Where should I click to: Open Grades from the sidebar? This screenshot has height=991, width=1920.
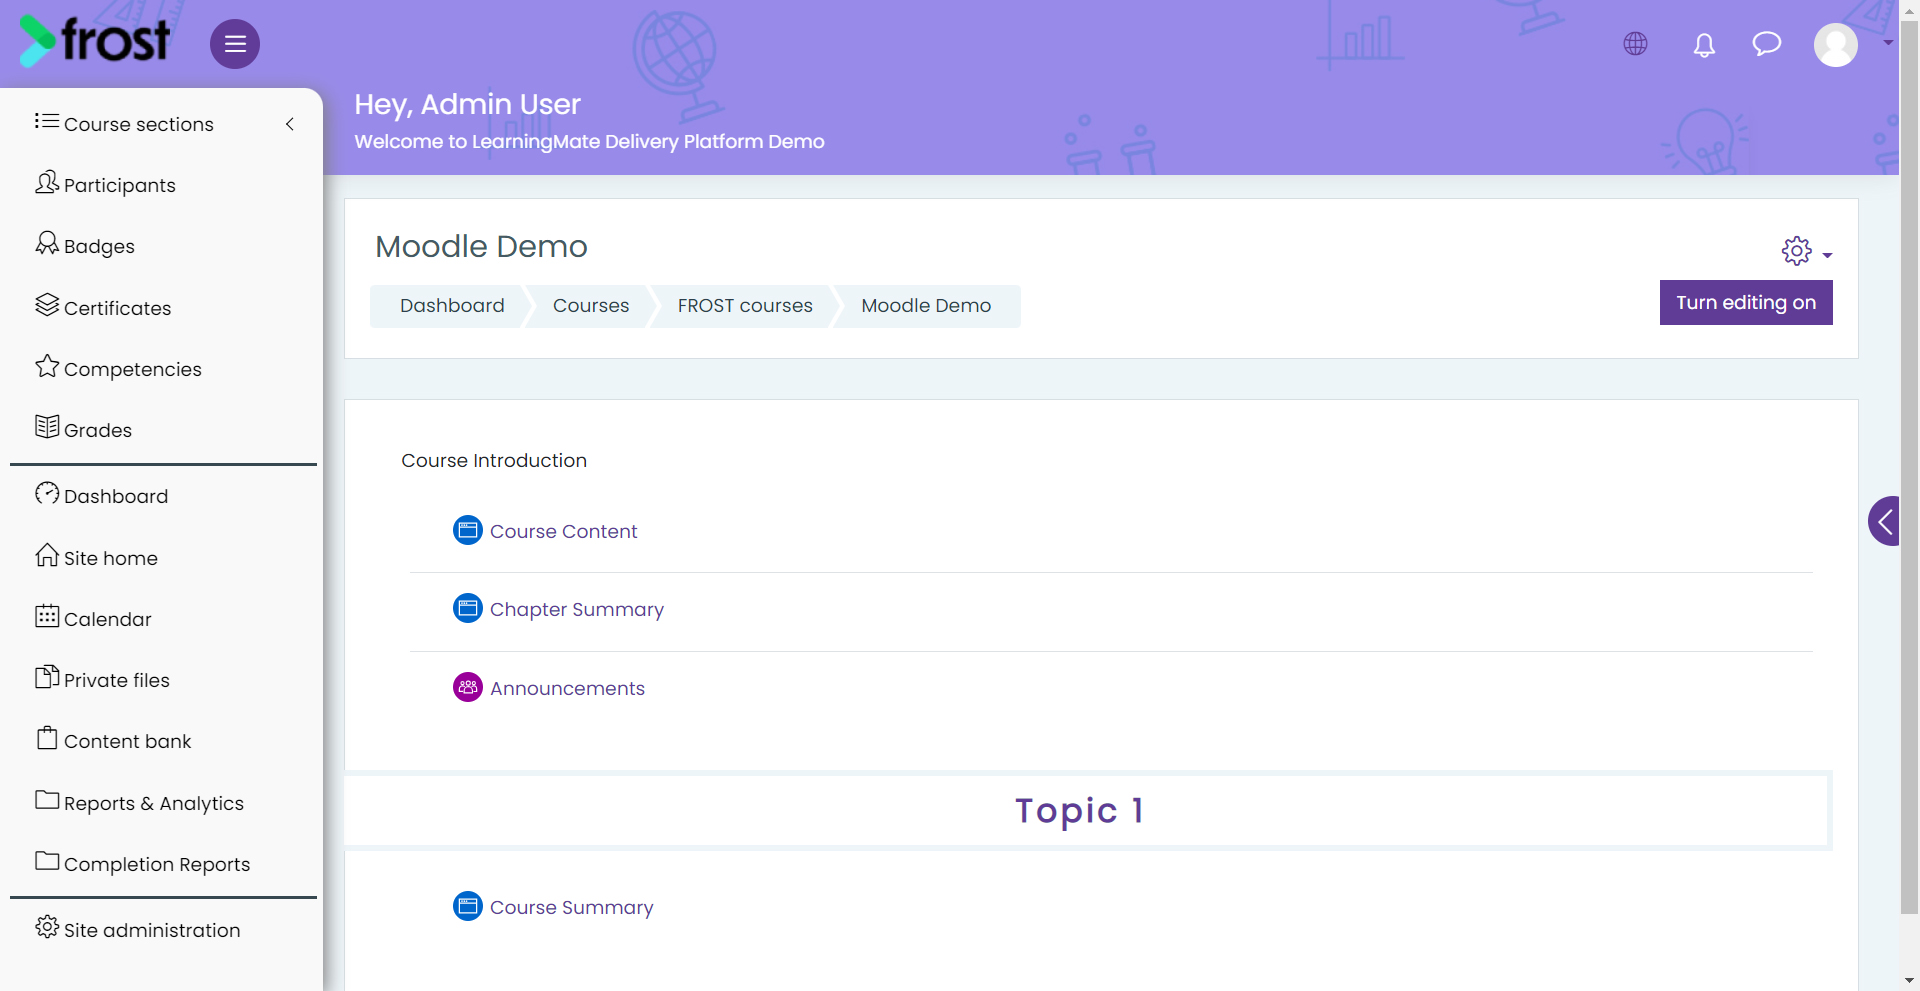pyautogui.click(x=98, y=430)
